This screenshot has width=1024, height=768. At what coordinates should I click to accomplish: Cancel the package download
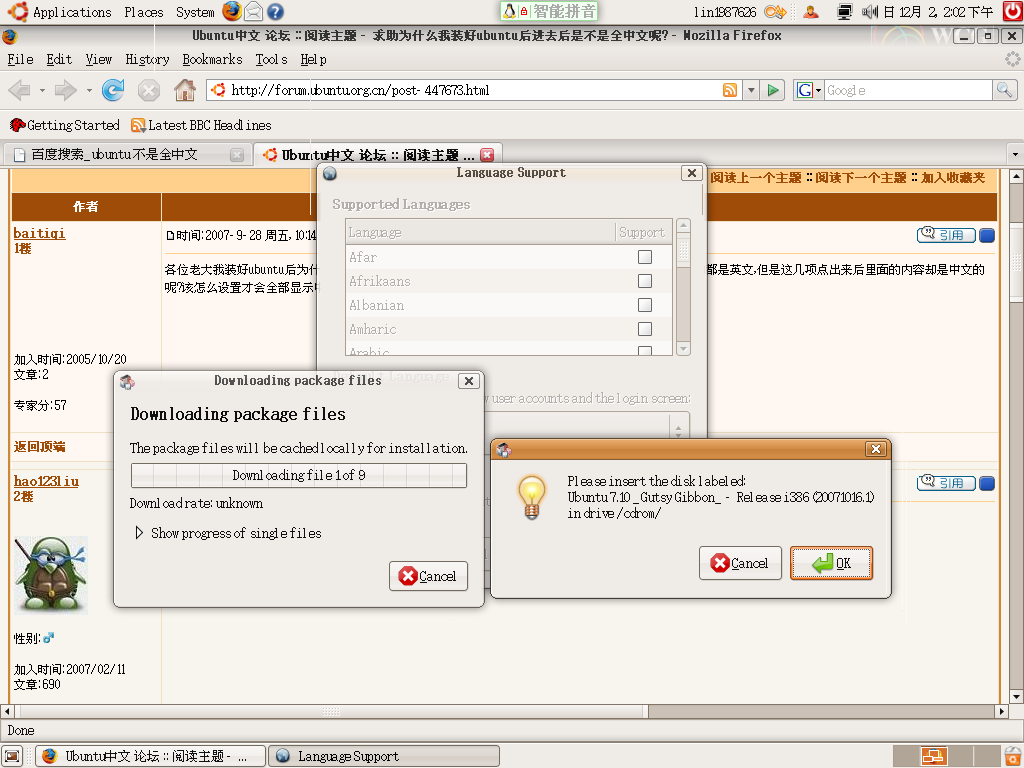(x=428, y=576)
